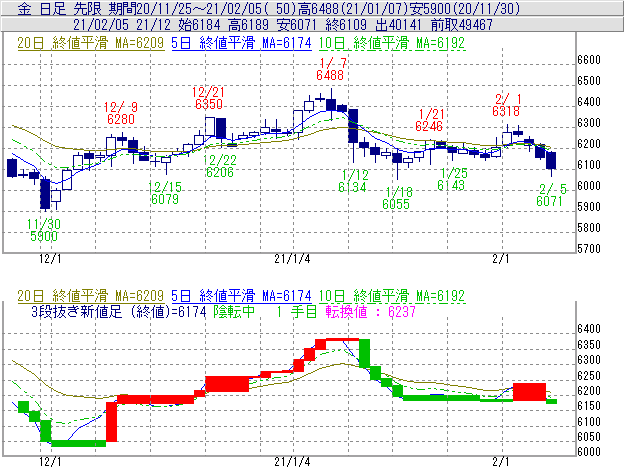Click lower chart's 10日 終値平滑 MA=6192 legend
The height and width of the screenshot is (473, 624).
(x=392, y=296)
